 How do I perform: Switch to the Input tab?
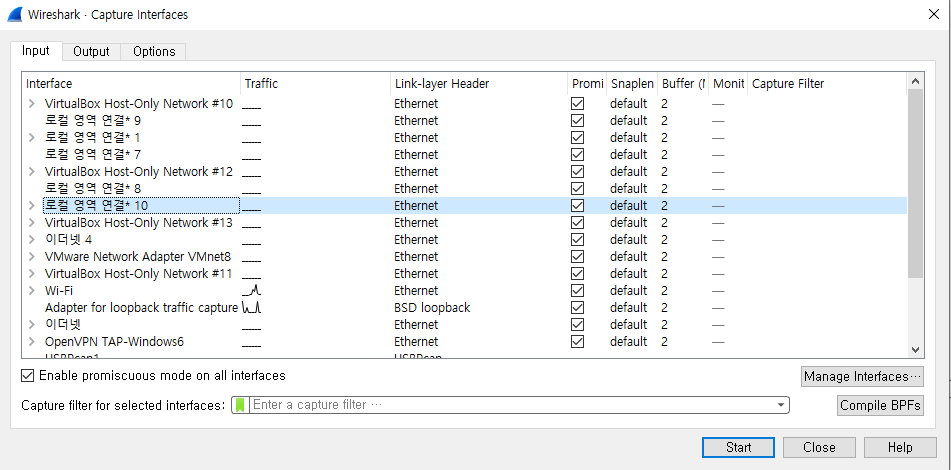[x=36, y=51]
